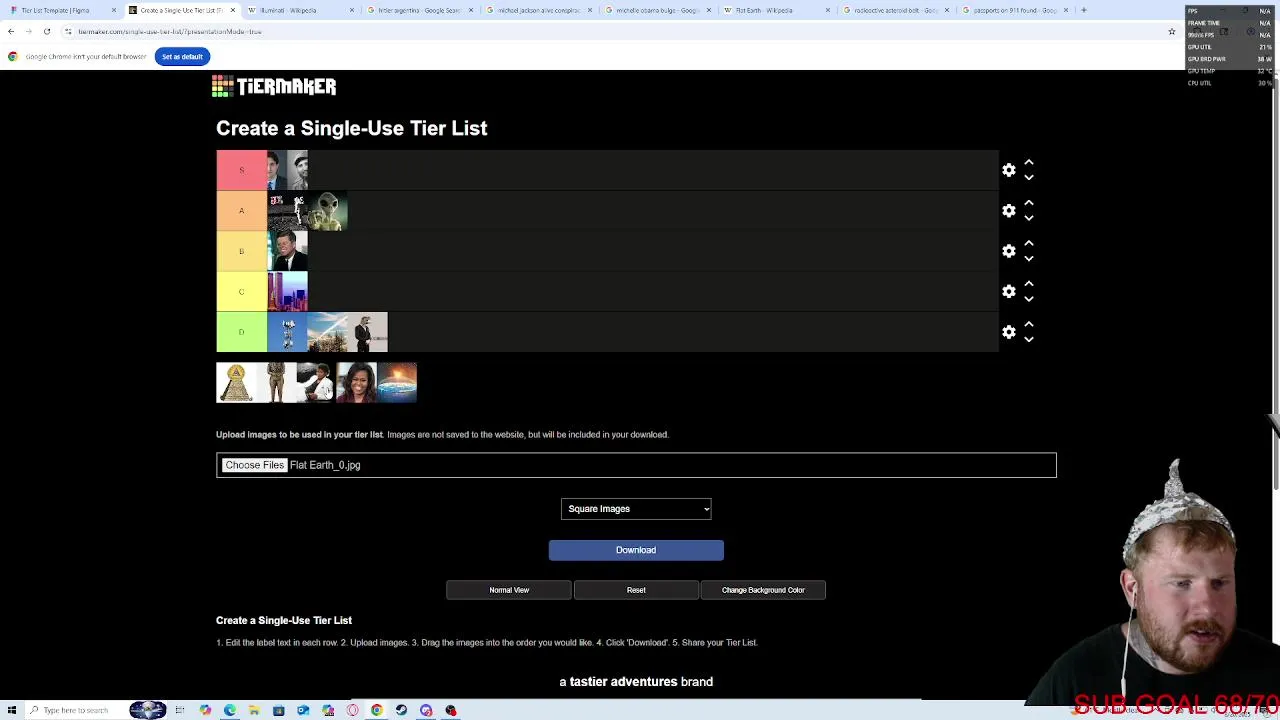Open Google Chrome from taskbar
Viewport: 1280px width, 720px height.
(377, 710)
